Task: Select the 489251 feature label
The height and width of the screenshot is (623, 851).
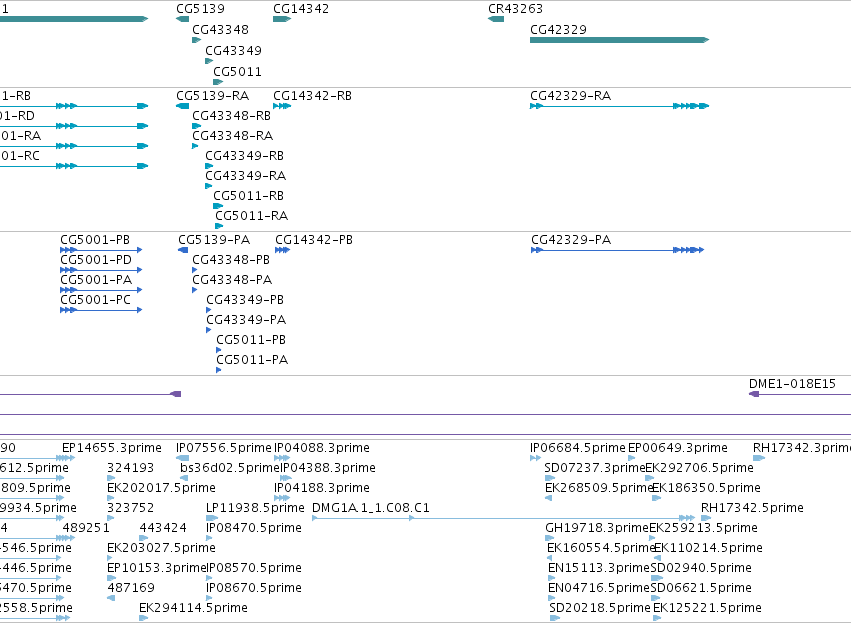Action: click(86, 528)
